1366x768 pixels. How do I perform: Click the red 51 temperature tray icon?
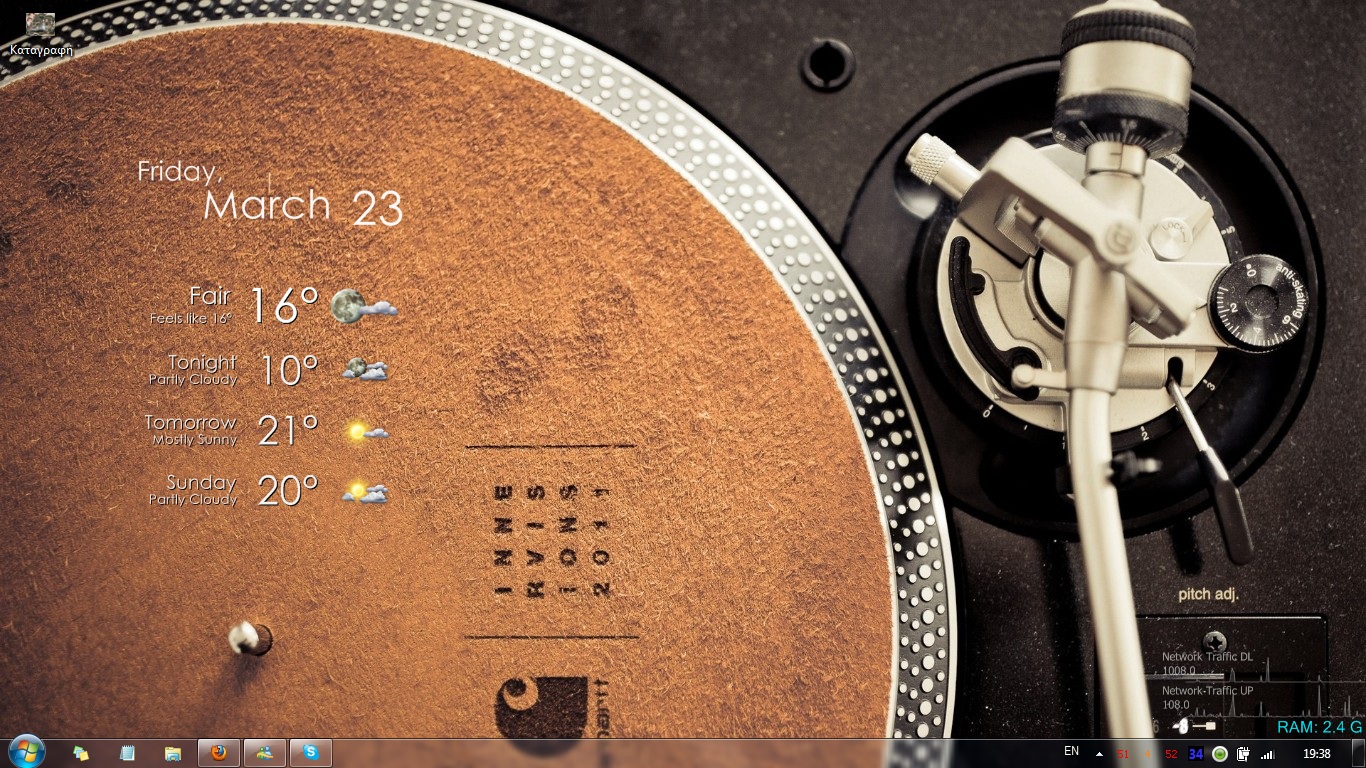[x=1123, y=754]
